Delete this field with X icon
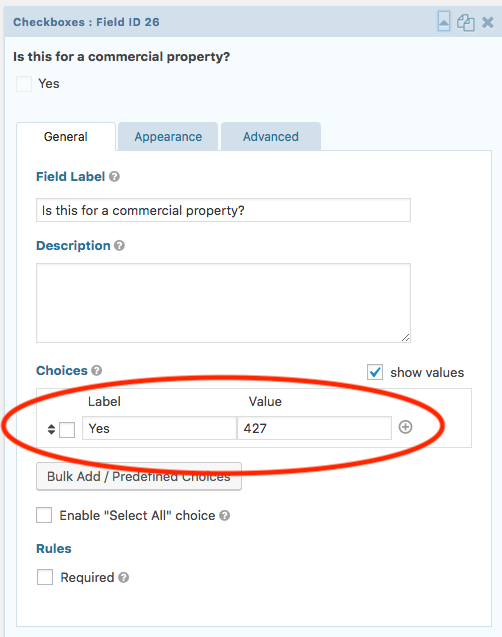Viewport: 502px width, 637px height. pyautogui.click(x=487, y=22)
